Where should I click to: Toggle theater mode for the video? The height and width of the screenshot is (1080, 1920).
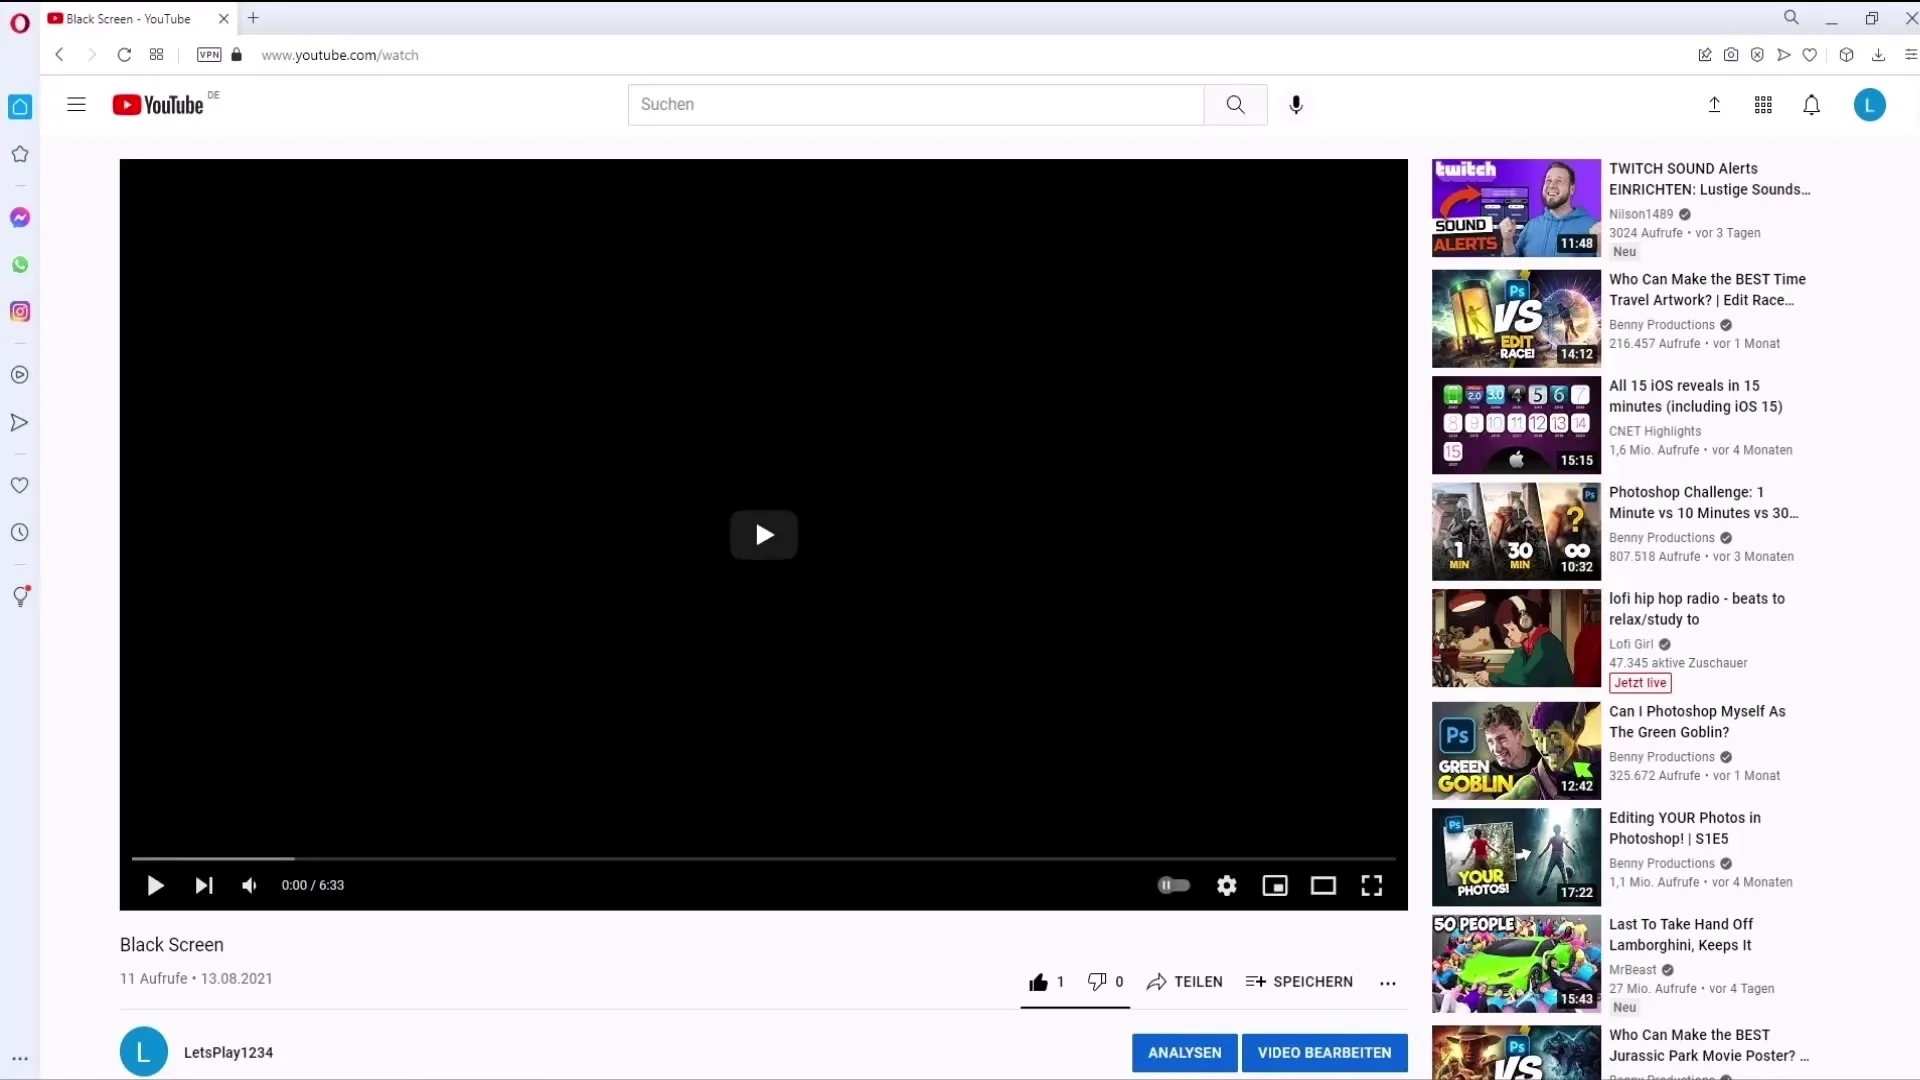pyautogui.click(x=1323, y=885)
